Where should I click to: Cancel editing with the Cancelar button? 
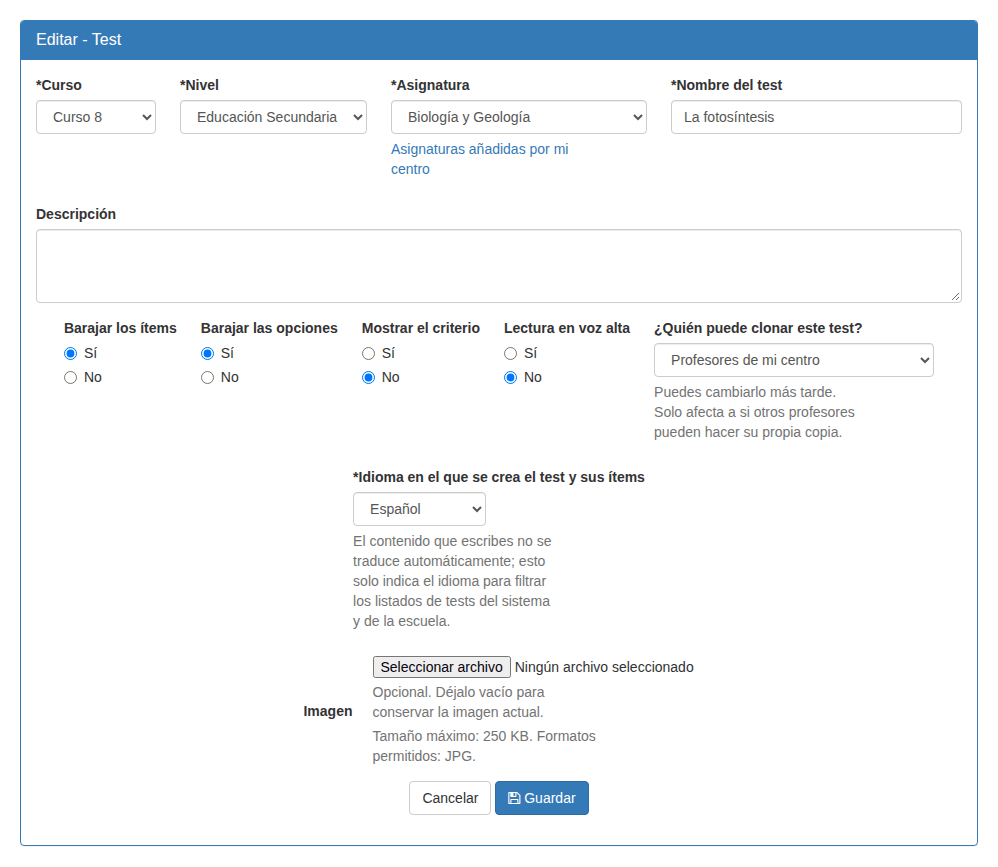click(450, 798)
